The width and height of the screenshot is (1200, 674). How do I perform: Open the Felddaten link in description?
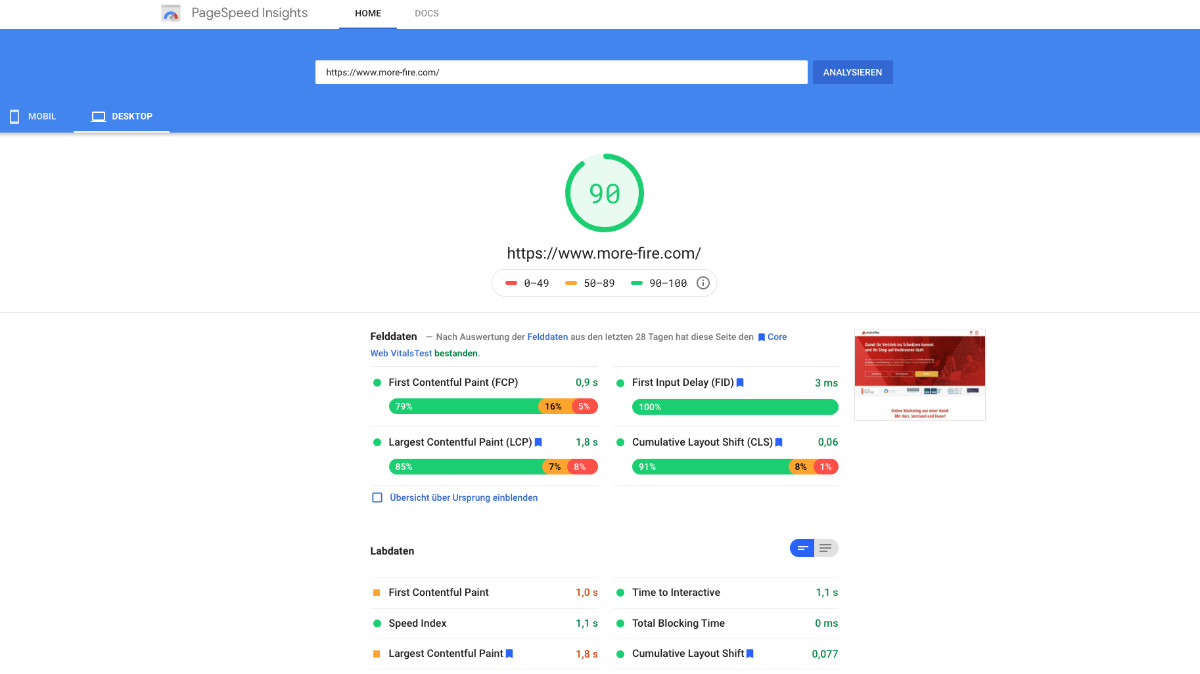click(547, 337)
